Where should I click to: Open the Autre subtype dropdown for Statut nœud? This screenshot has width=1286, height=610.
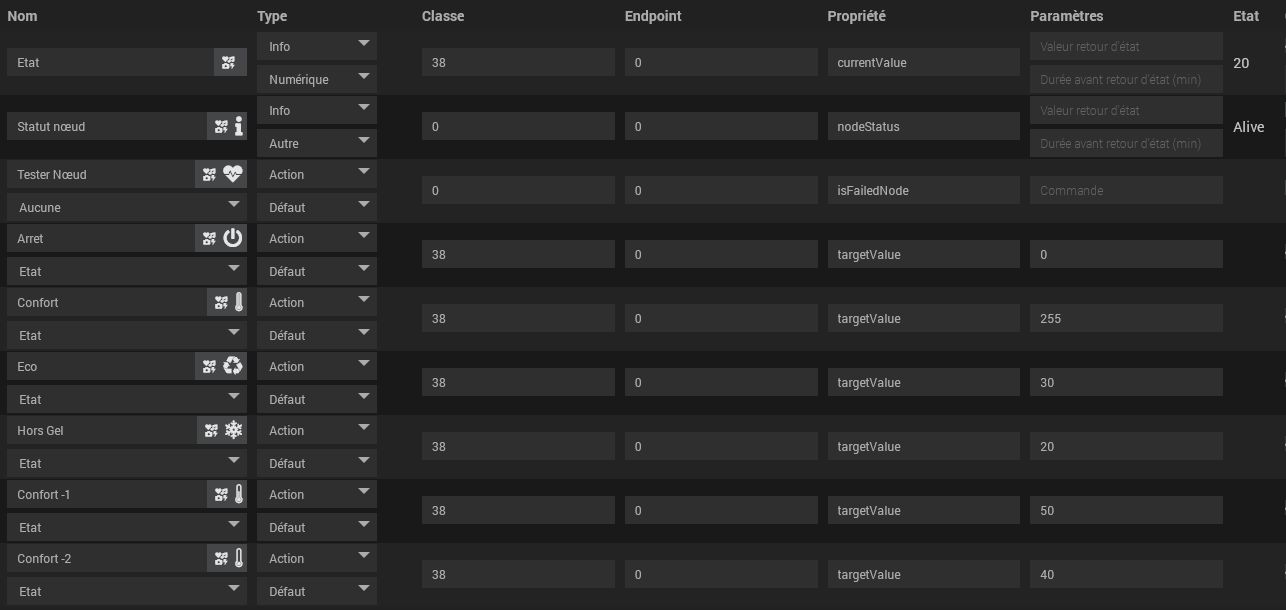tap(317, 143)
